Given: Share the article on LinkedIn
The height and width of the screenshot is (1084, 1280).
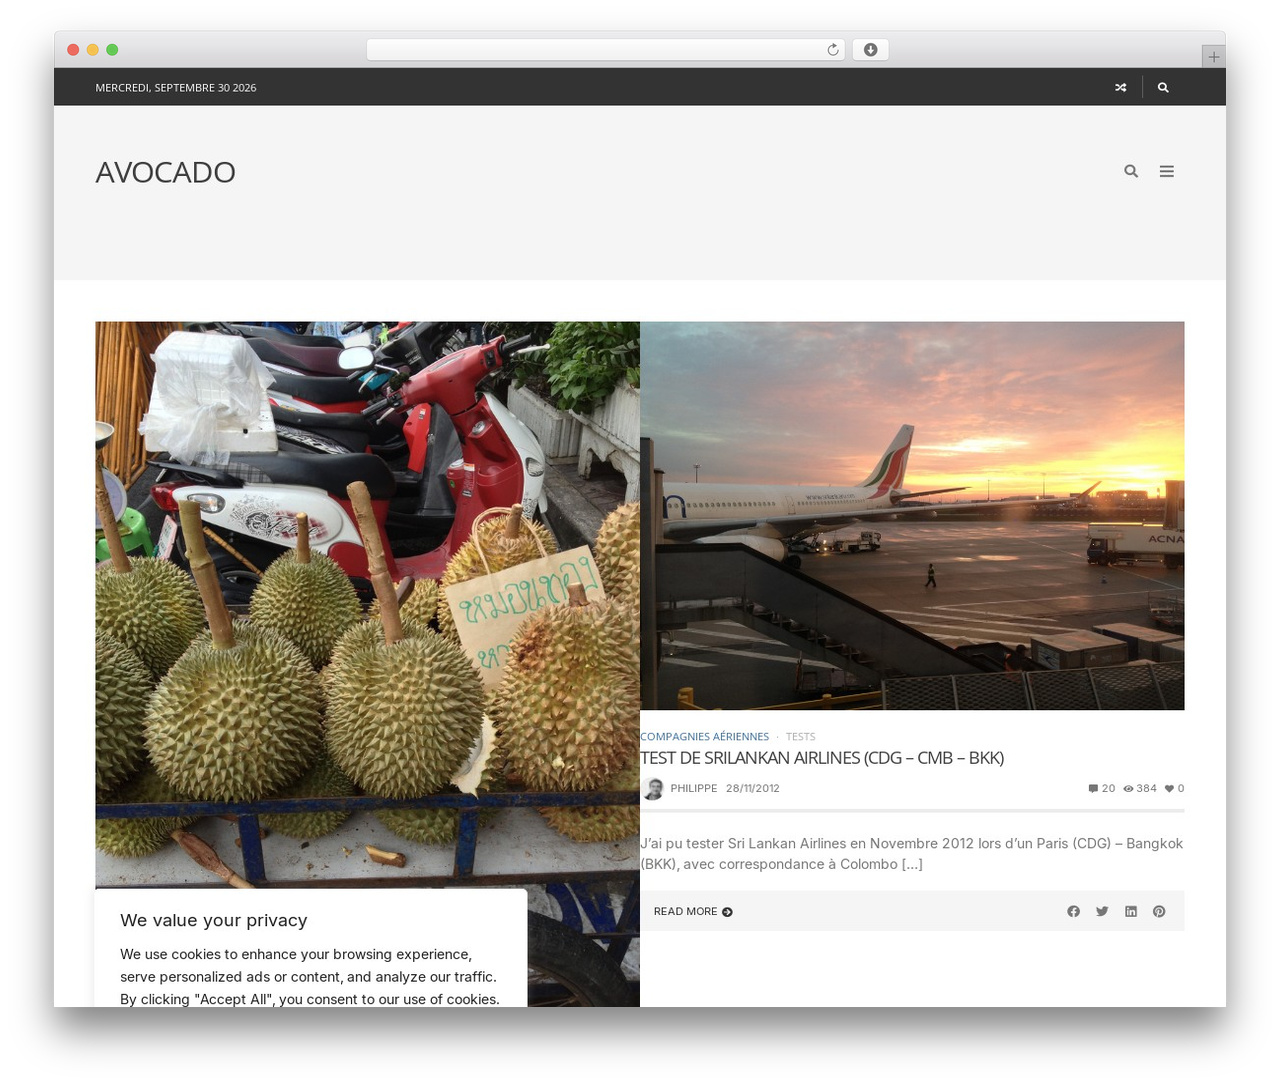Looking at the screenshot, I should pyautogui.click(x=1131, y=911).
